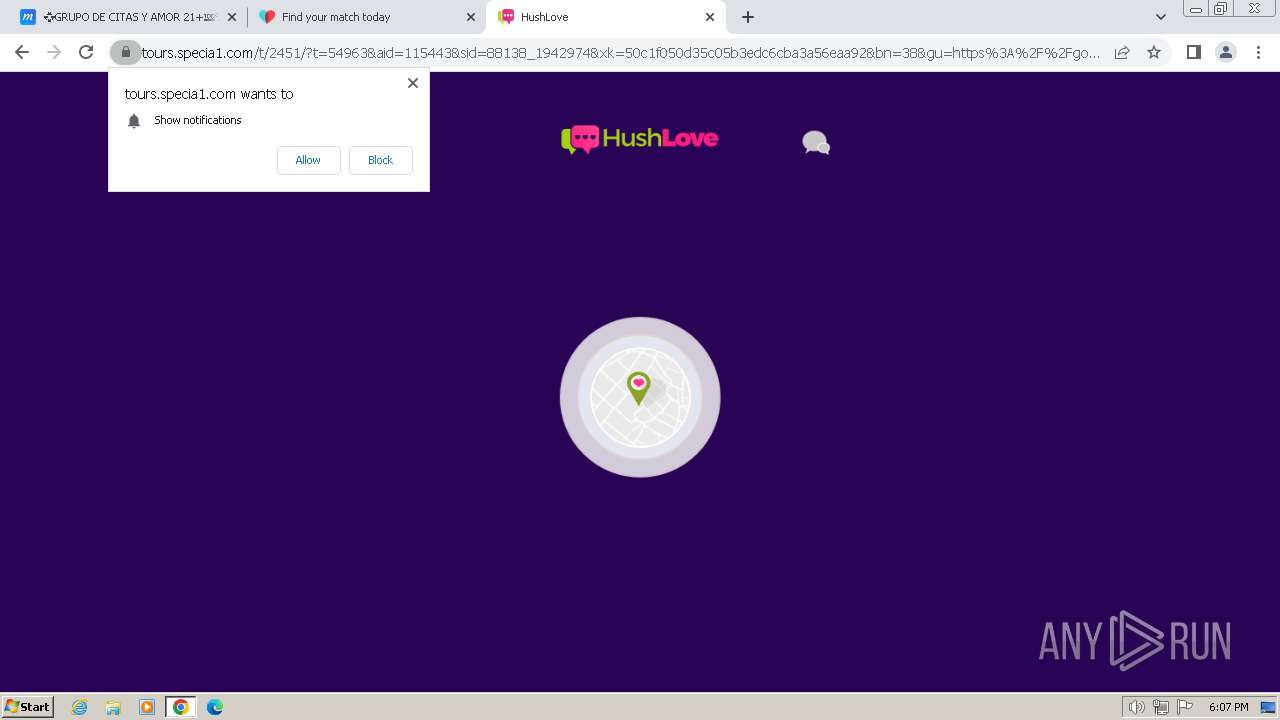Go forward to next page
Screen dimensions: 1280x720
pos(54,52)
